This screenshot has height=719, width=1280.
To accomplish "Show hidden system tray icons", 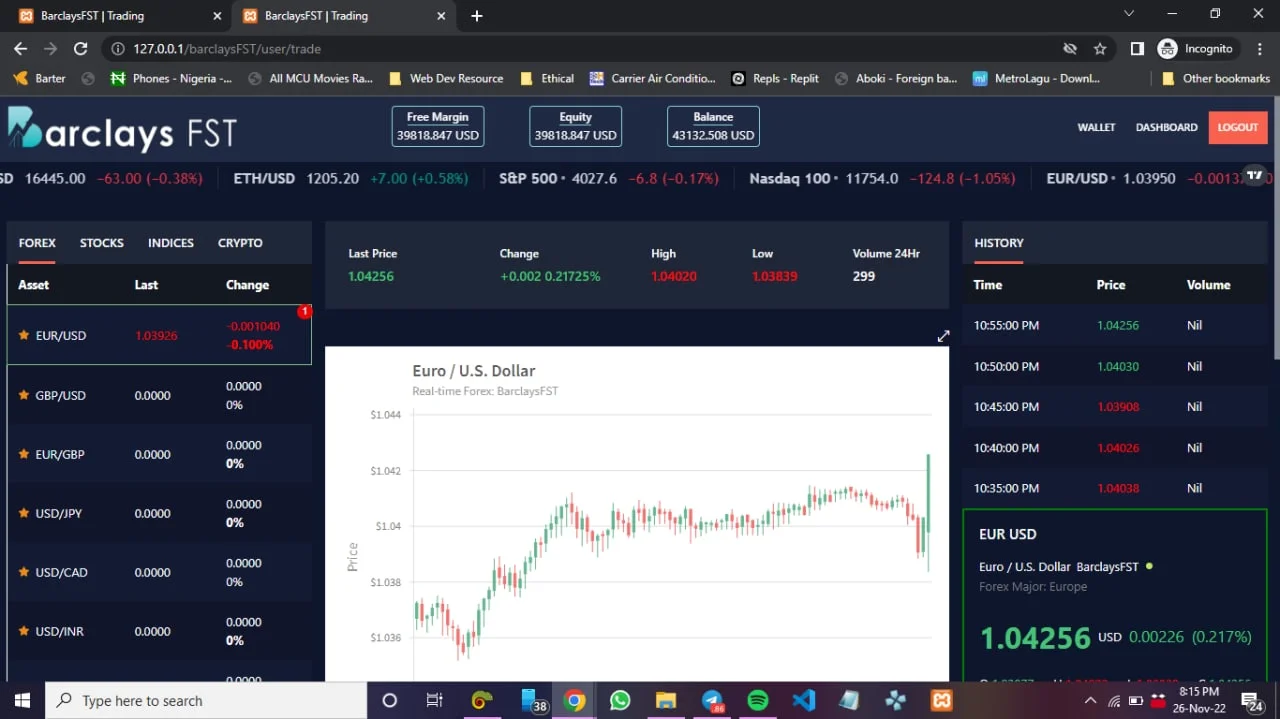I will pos(1089,701).
